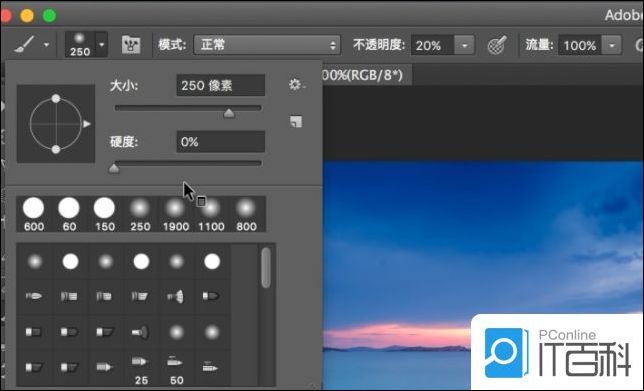Viewport: 644px width, 391px height.
Task: Click the 250 brush preset thumbnail in options bar
Action: pyautogui.click(x=80, y=44)
